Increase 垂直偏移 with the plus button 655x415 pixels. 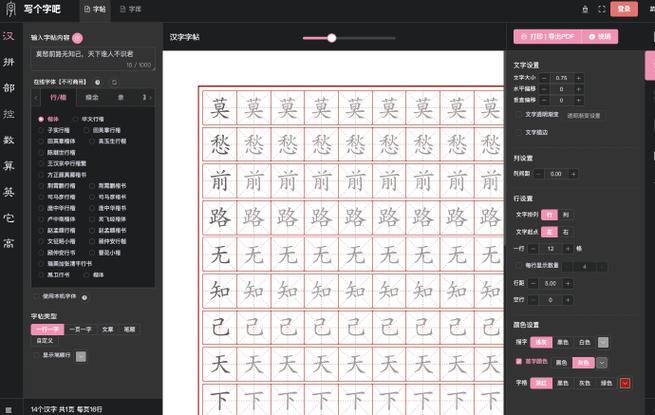[579, 100]
